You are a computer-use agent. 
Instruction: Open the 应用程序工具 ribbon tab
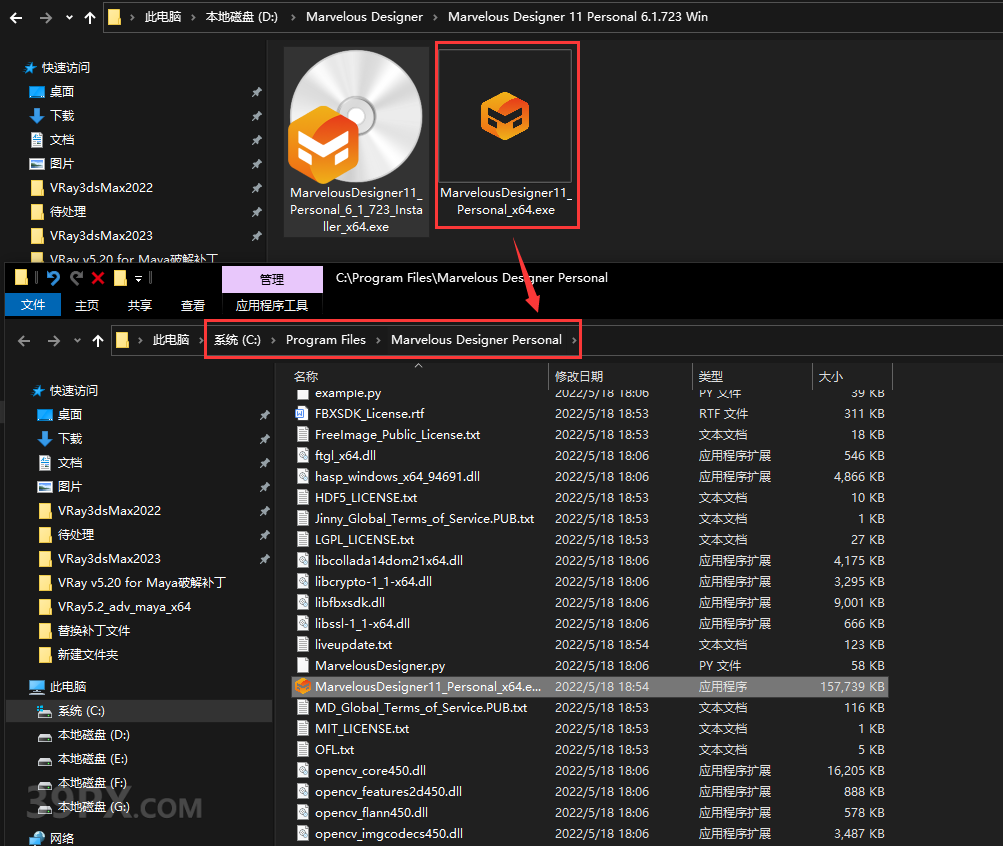point(272,306)
